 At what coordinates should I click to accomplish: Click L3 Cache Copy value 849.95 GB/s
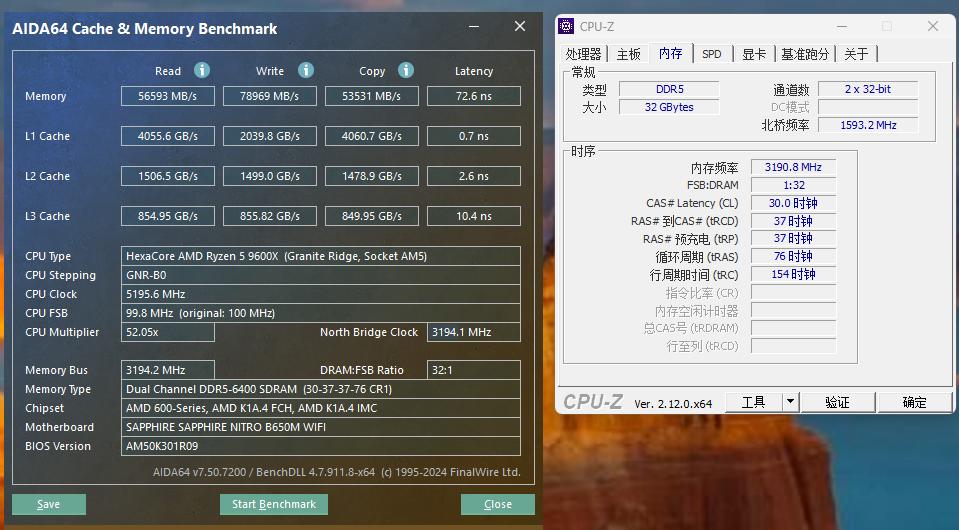click(x=372, y=216)
